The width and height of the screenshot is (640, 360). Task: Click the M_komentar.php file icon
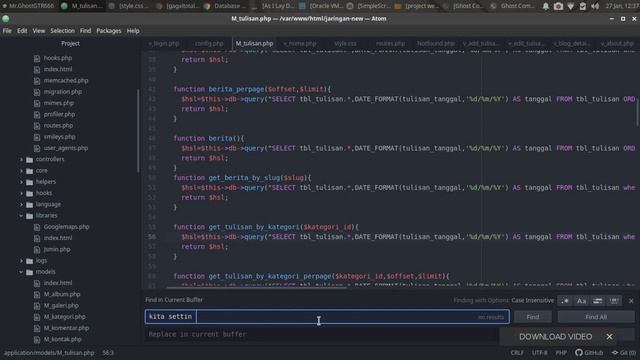click(37, 328)
